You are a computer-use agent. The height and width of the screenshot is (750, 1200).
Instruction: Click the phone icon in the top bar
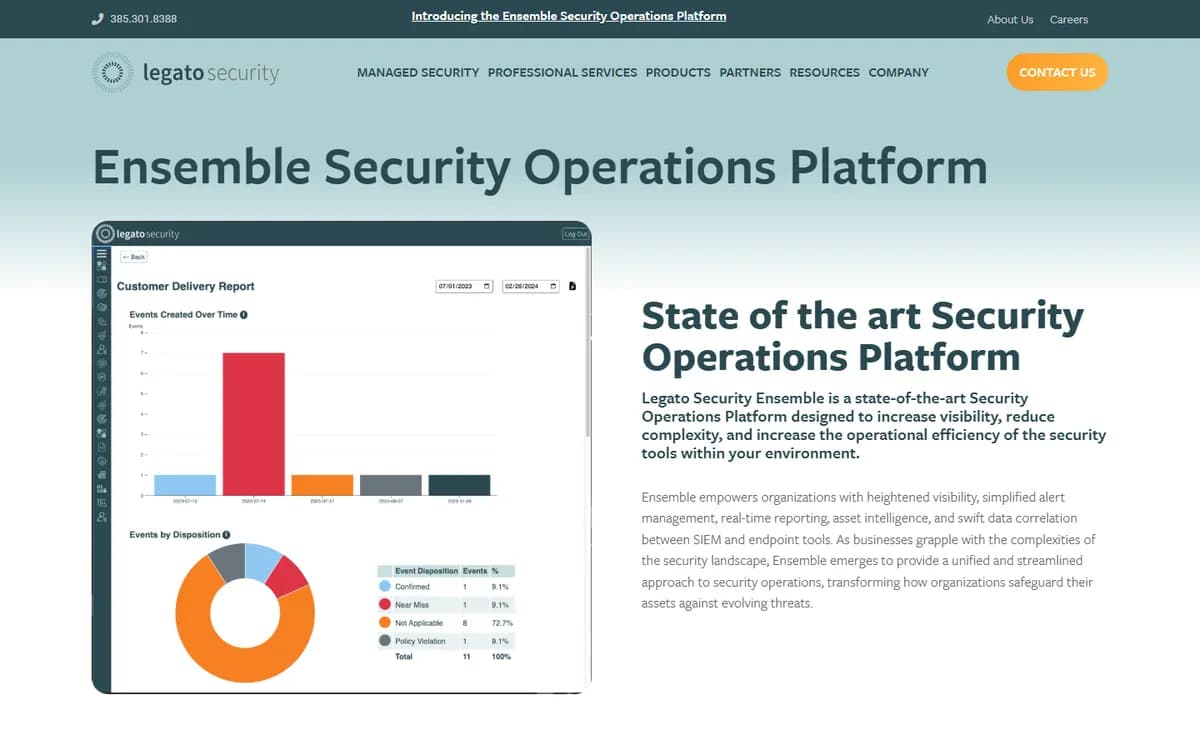point(97,19)
